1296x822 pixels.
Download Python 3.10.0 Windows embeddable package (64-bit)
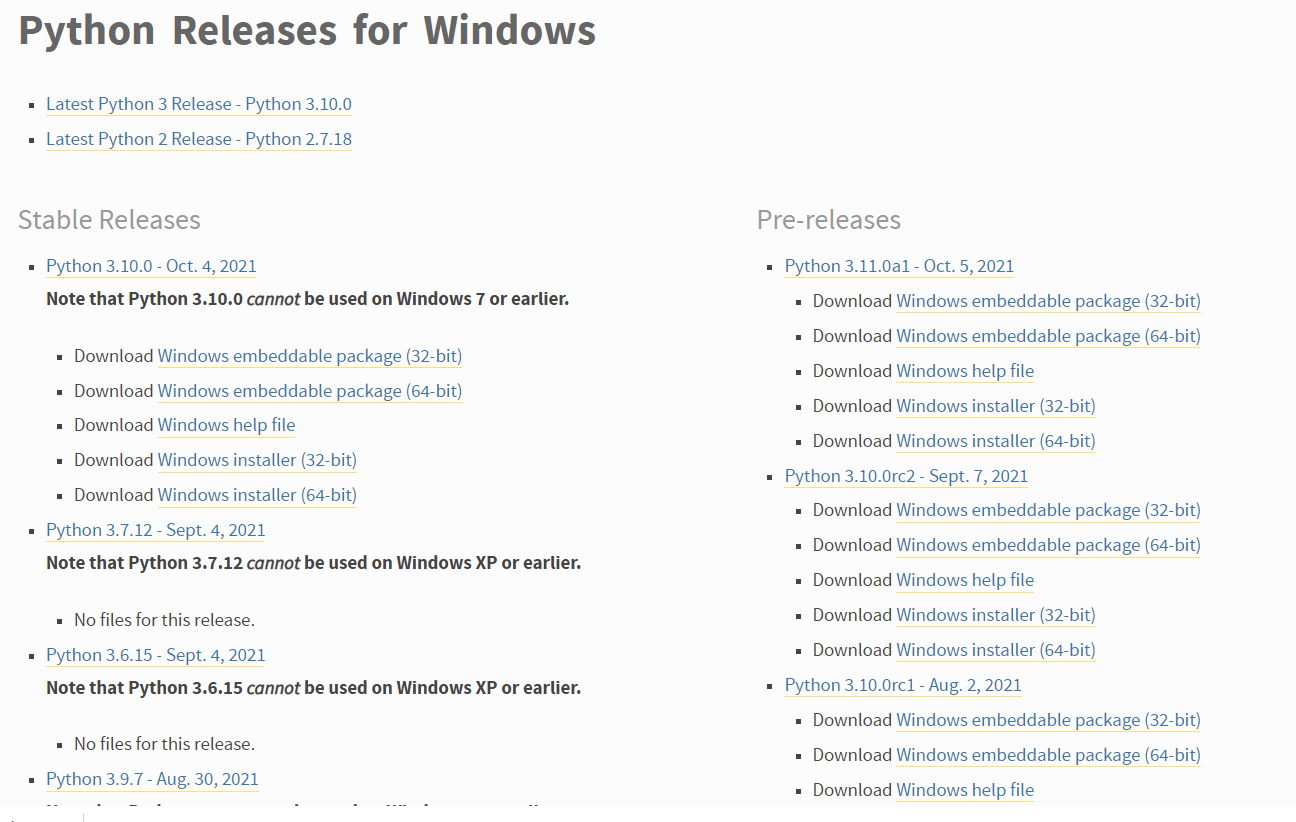click(310, 391)
